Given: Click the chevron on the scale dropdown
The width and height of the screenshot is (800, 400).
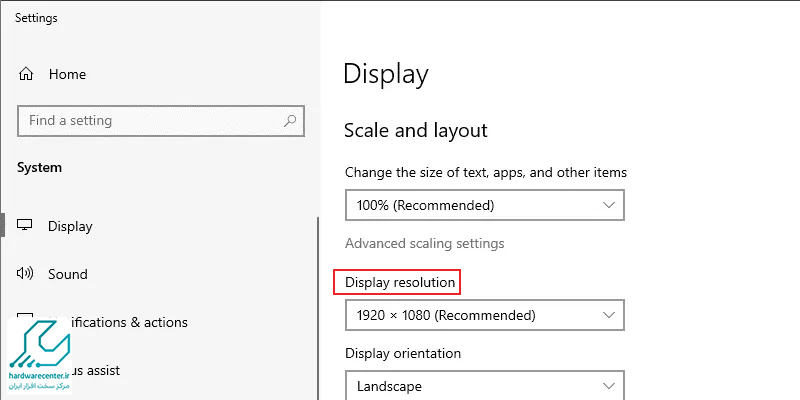Looking at the screenshot, I should (609, 206).
